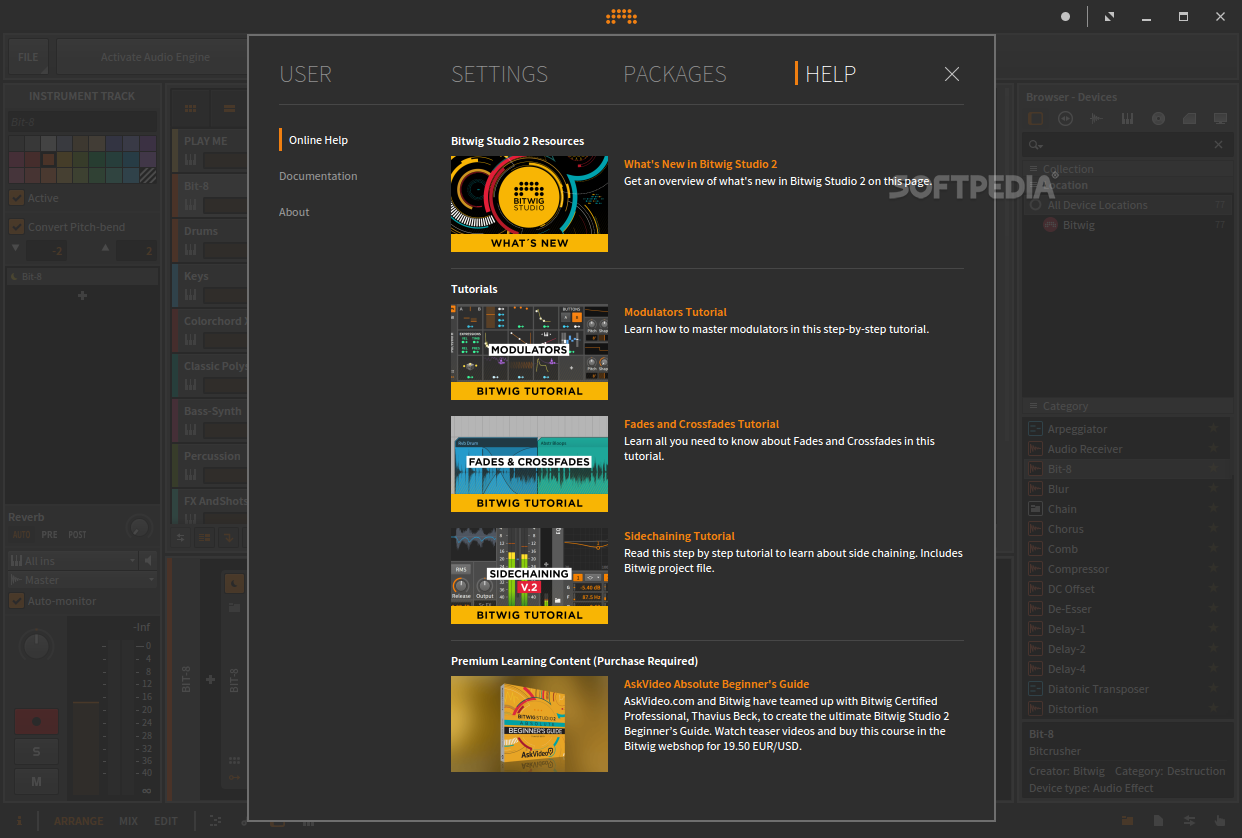This screenshot has height=838, width=1242.
Task: Mute the monitor speaker icon beside All ins
Action: pos(149,560)
